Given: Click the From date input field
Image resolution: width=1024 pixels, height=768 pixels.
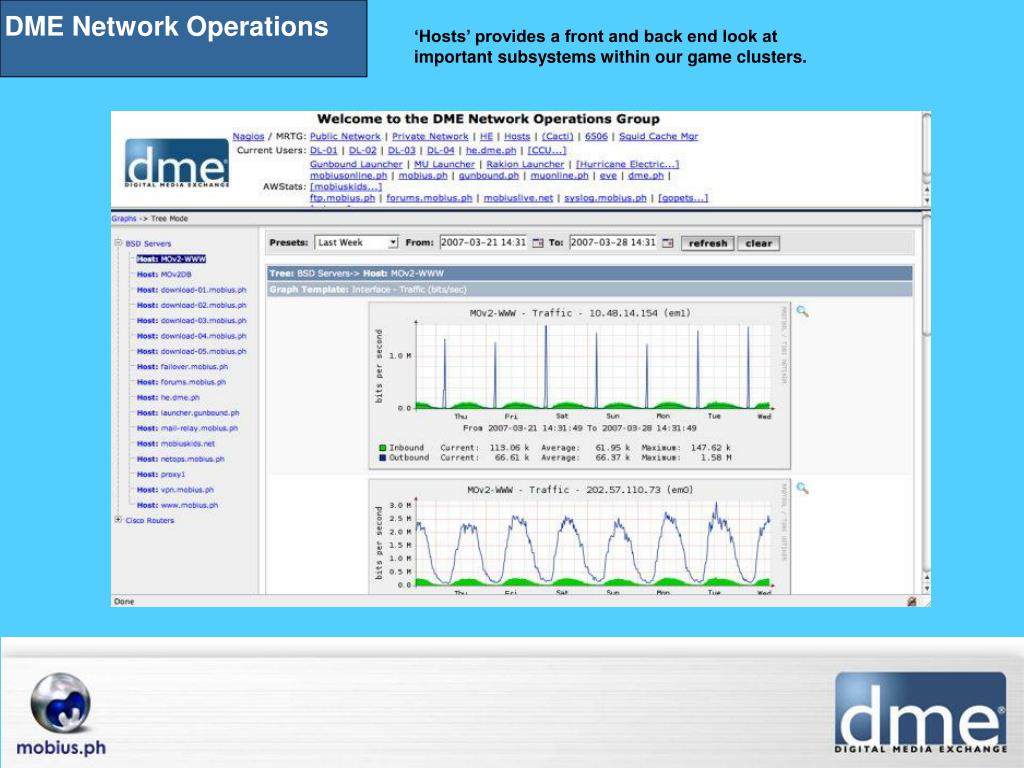Looking at the screenshot, I should pyautogui.click(x=483, y=242).
